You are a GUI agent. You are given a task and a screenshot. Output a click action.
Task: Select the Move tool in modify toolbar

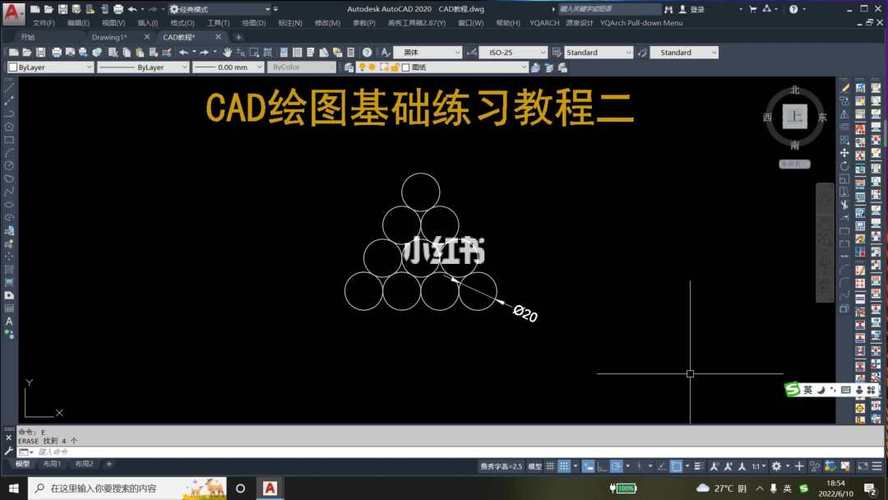coord(844,153)
